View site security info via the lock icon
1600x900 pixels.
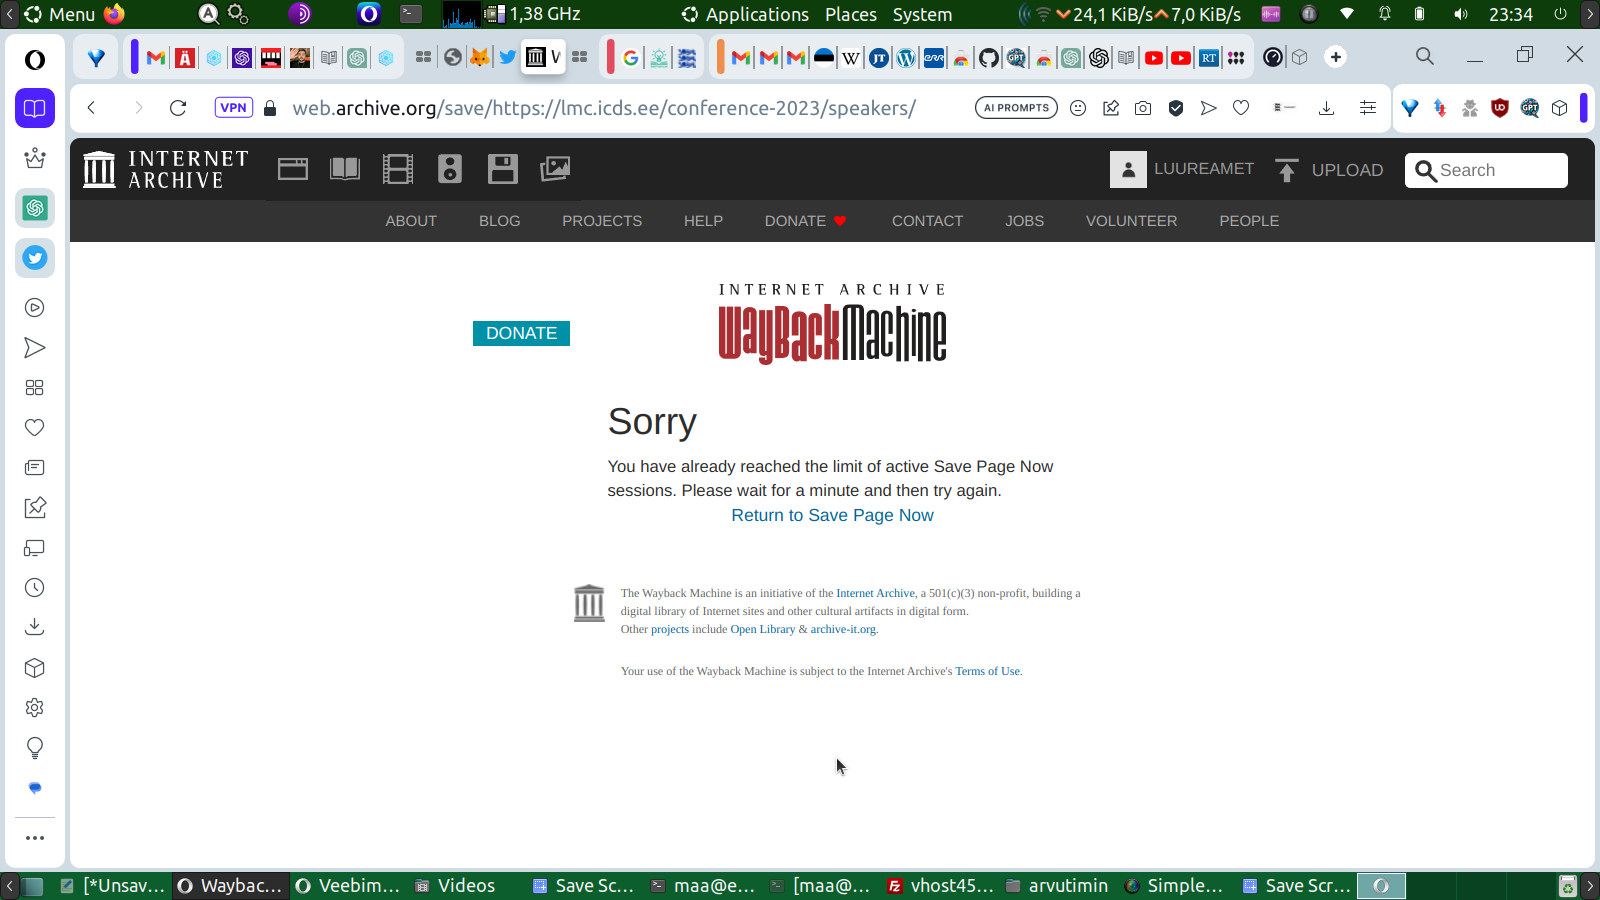click(x=270, y=108)
